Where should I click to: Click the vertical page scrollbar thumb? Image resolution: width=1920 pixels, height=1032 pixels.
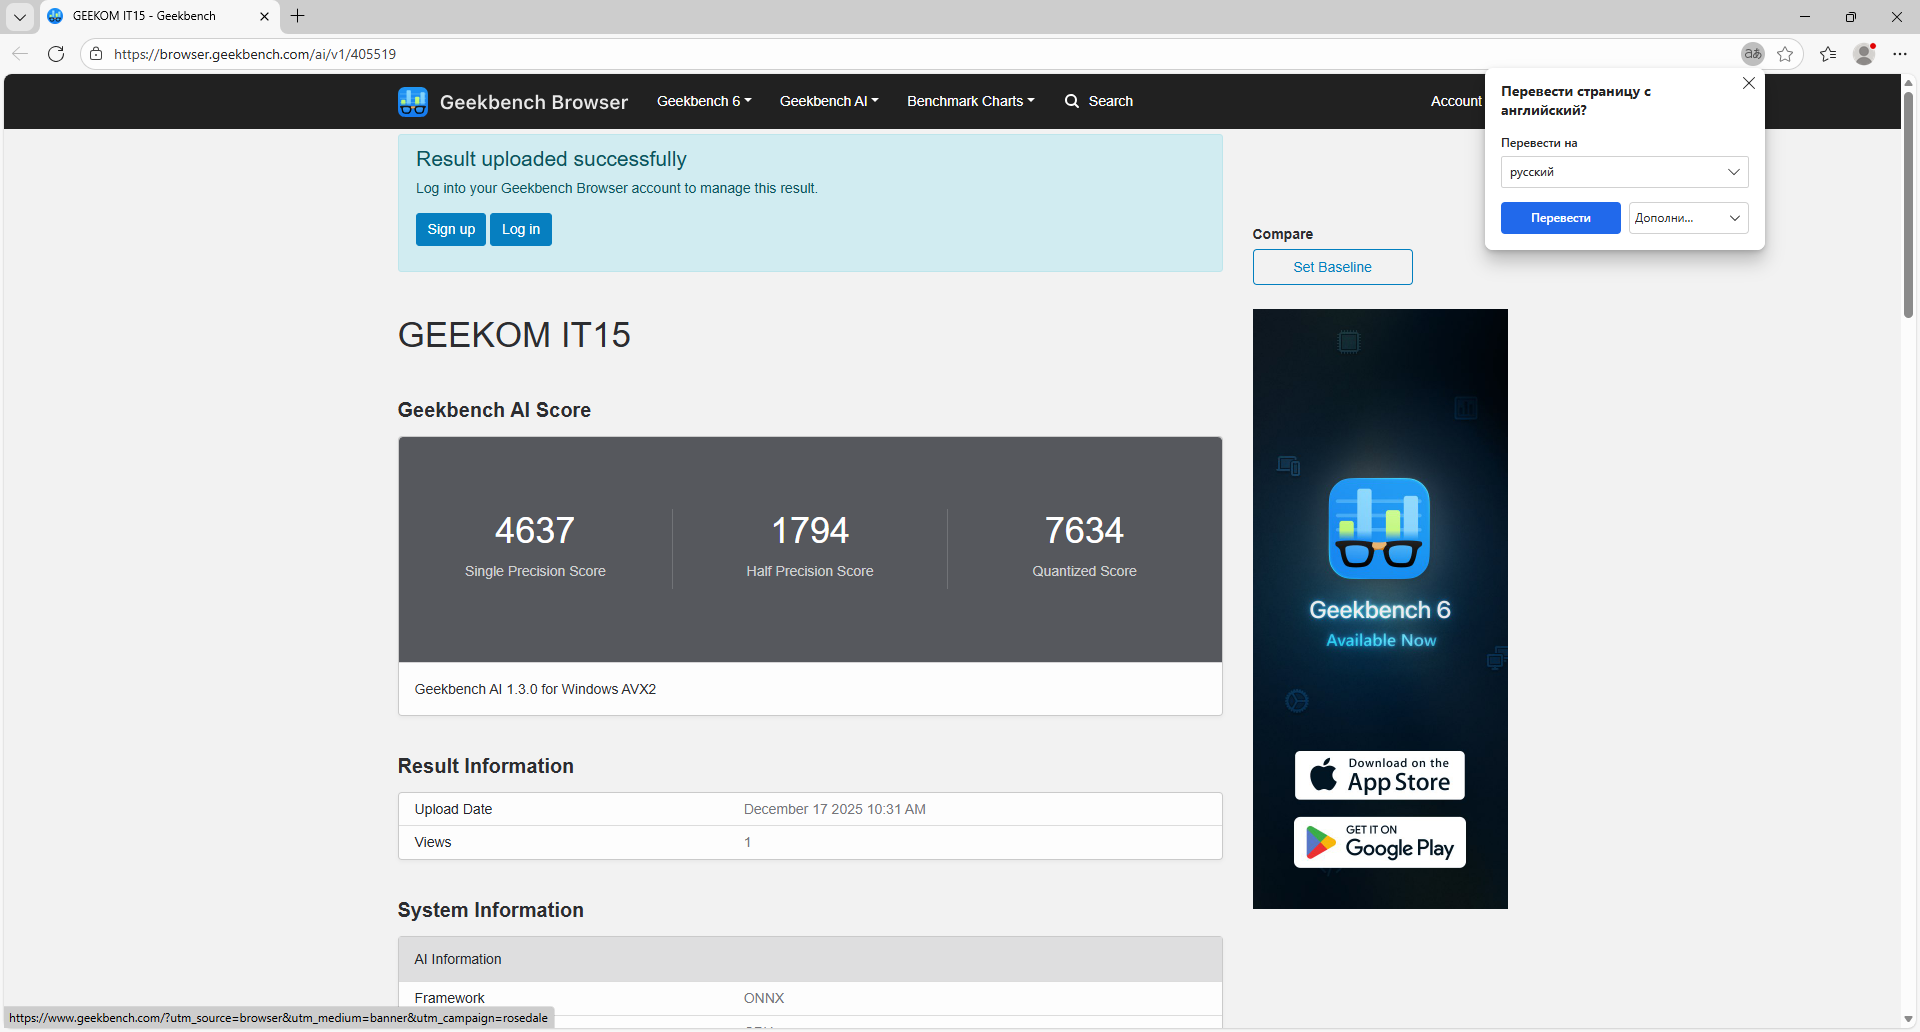[1908, 205]
